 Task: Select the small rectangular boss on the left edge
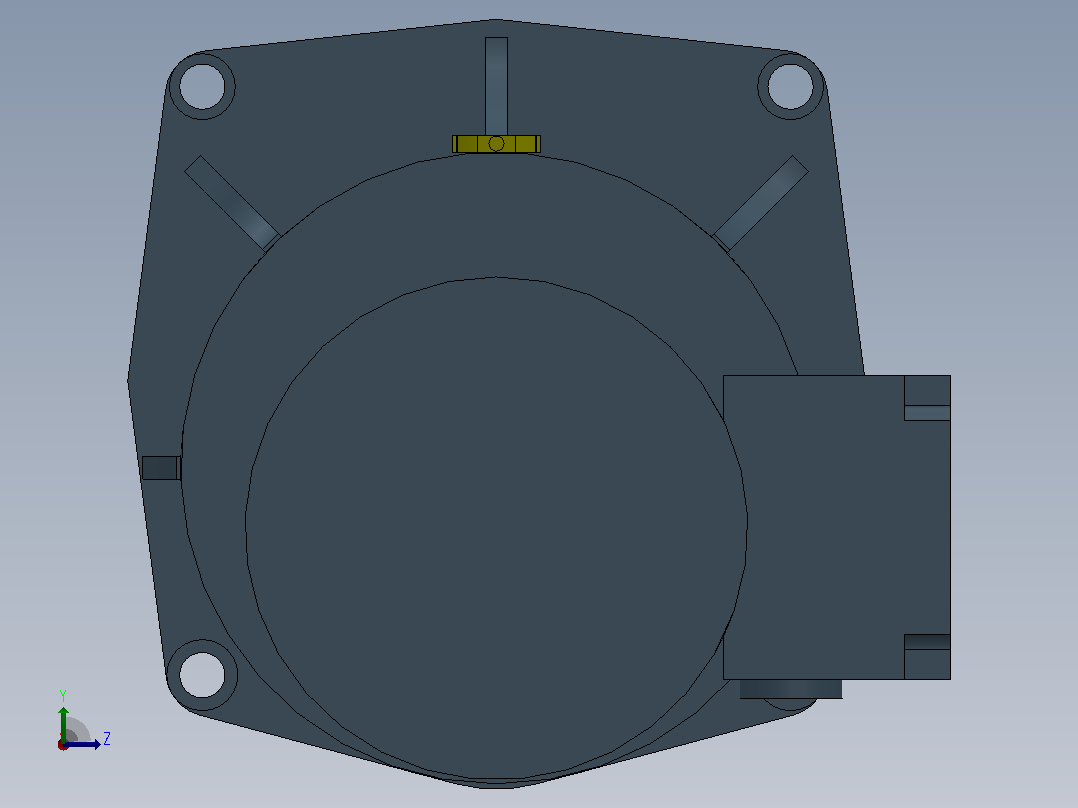pyautogui.click(x=161, y=468)
